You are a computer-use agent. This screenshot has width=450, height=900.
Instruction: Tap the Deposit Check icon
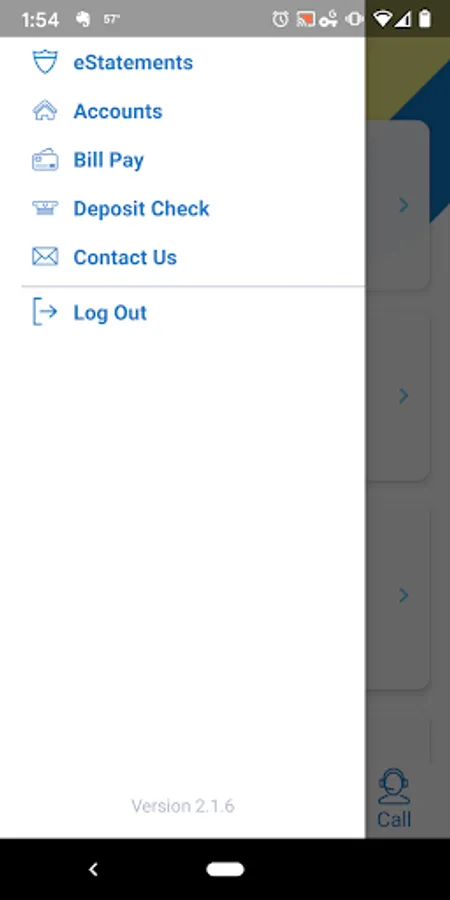[45, 208]
